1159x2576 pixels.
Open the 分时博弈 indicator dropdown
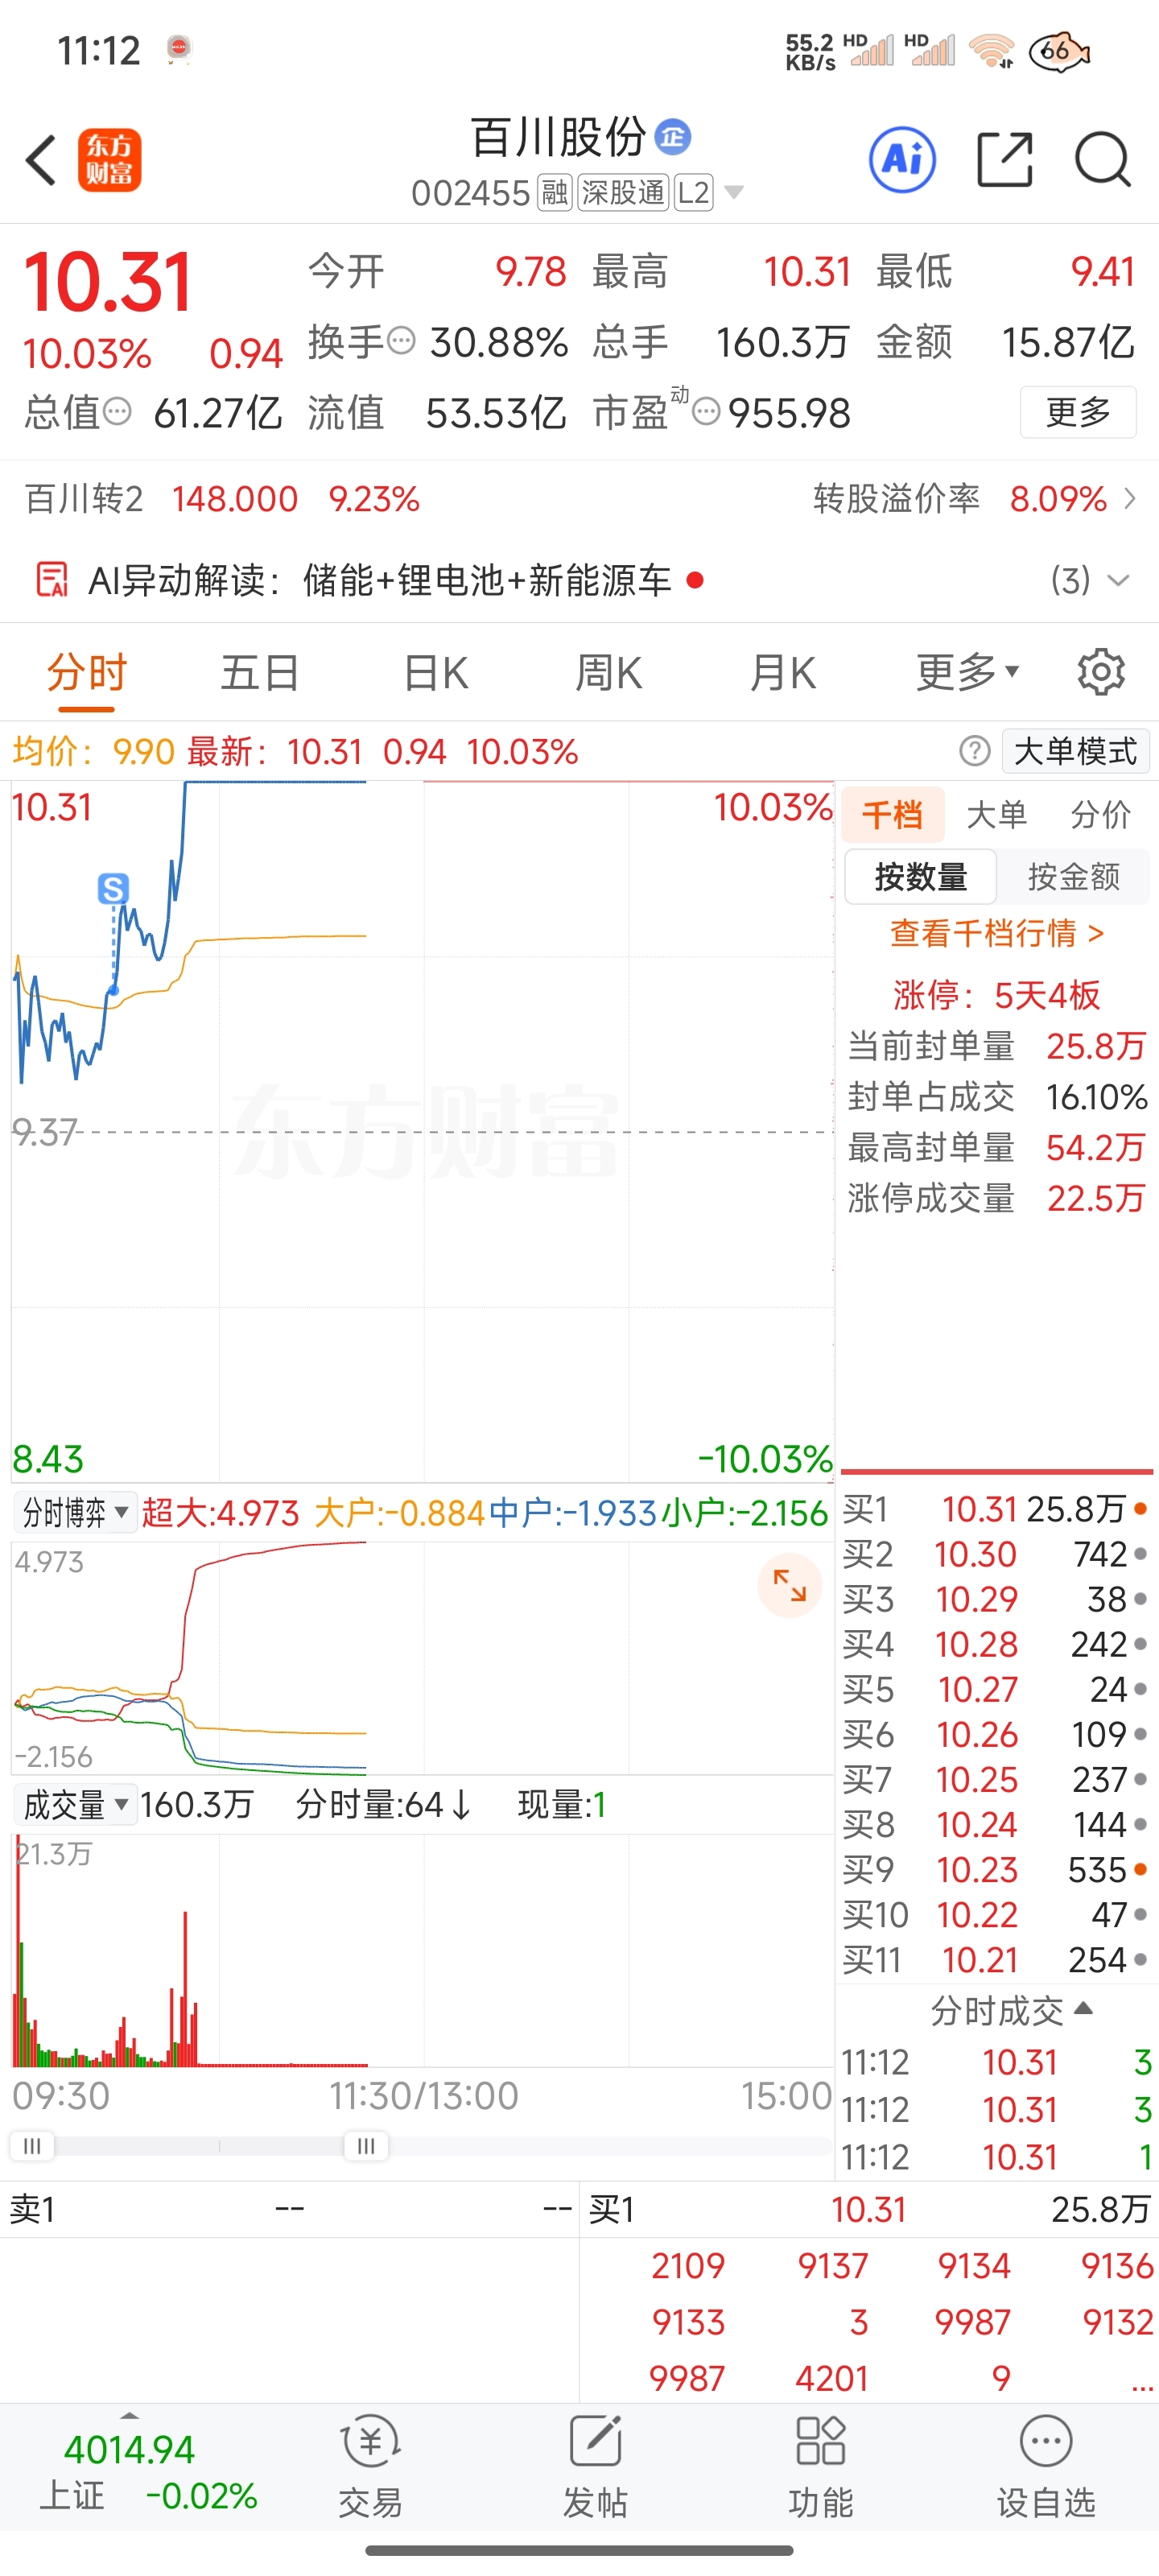click(x=74, y=1512)
